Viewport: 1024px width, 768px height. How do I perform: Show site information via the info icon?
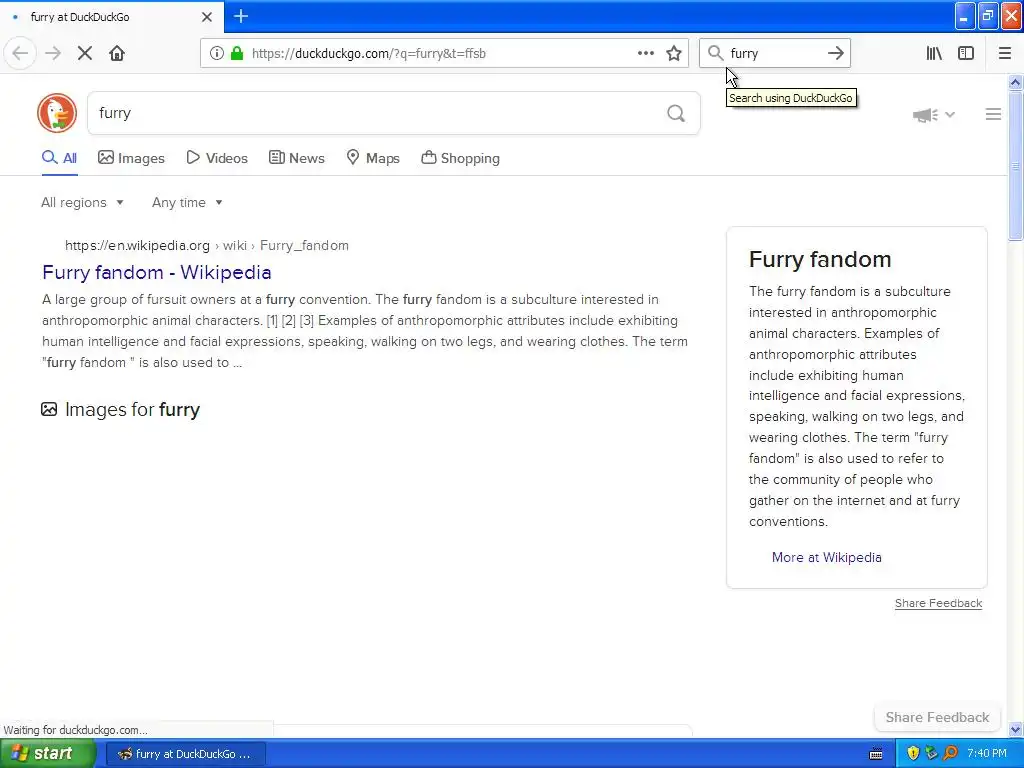point(216,53)
